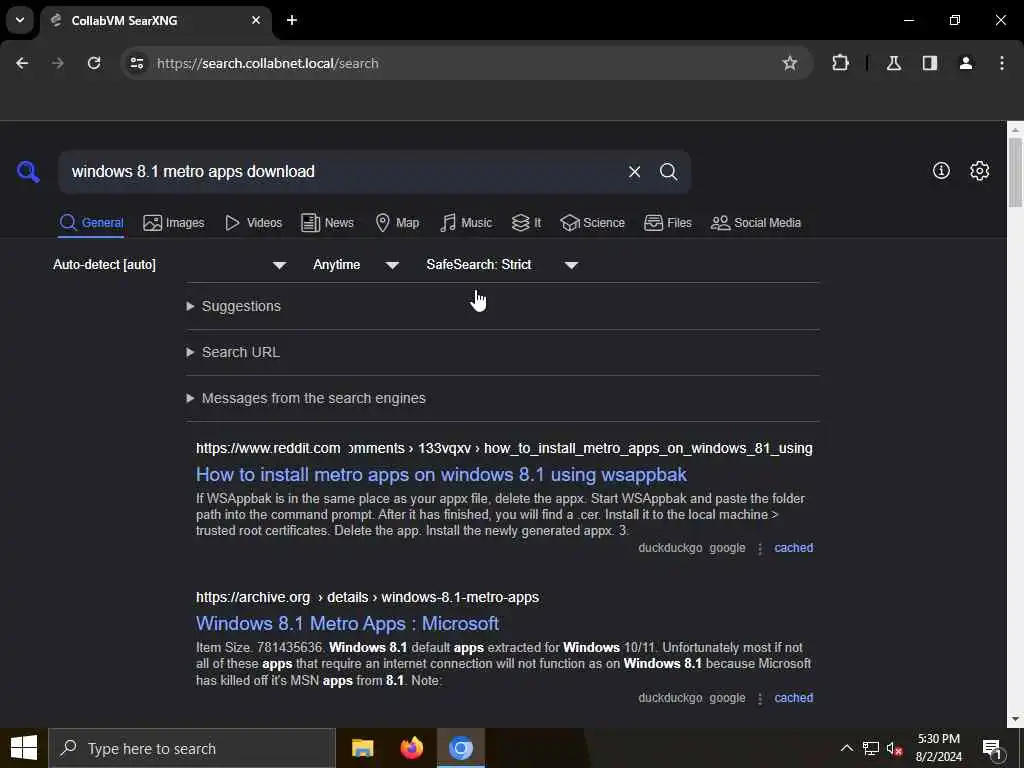Open the taskbar clock and date
1024x768 pixels.
[938, 748]
